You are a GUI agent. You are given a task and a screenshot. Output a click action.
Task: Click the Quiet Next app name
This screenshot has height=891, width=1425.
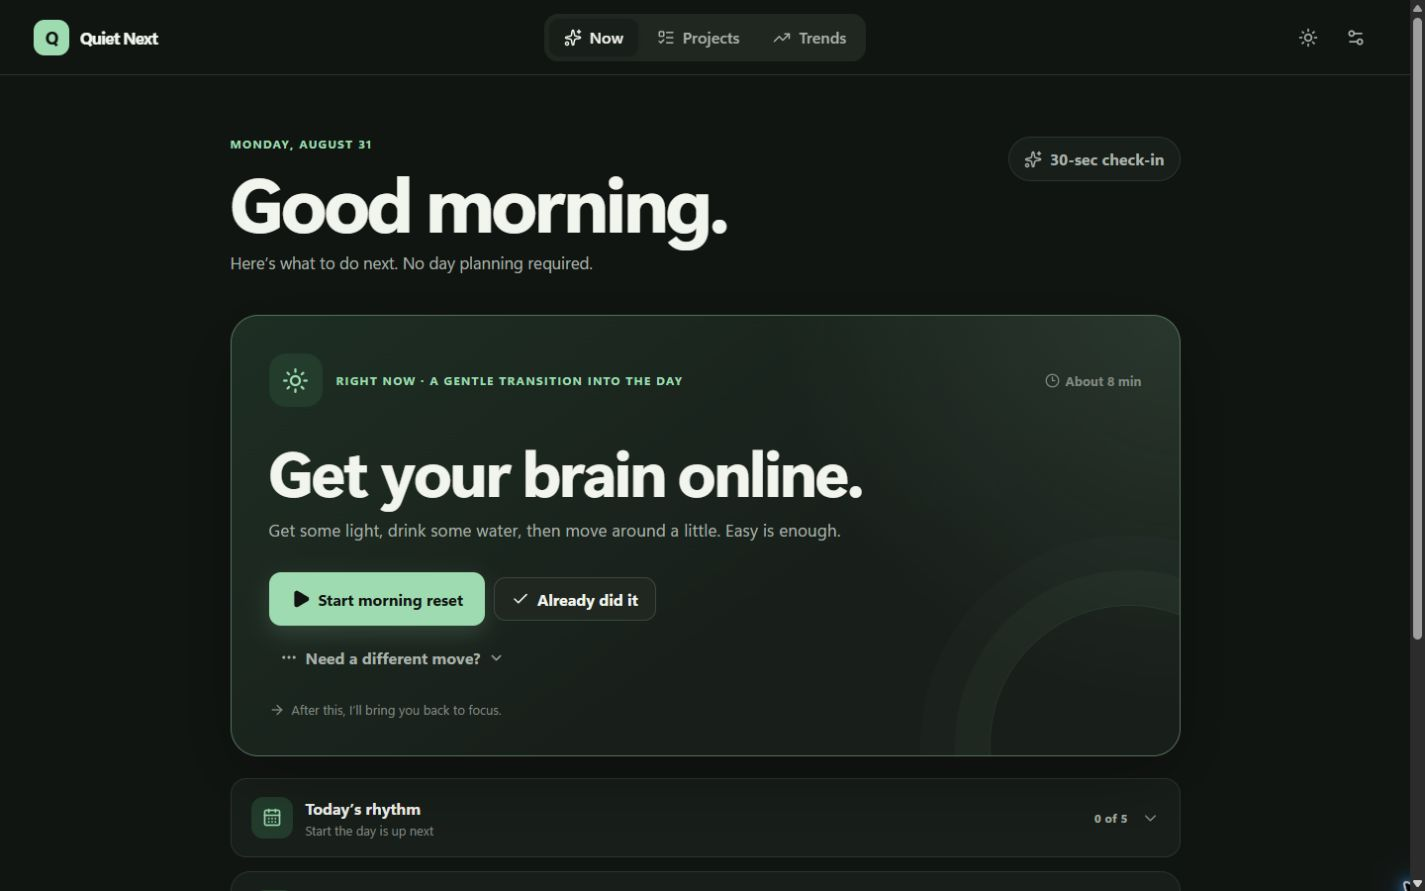coord(119,38)
